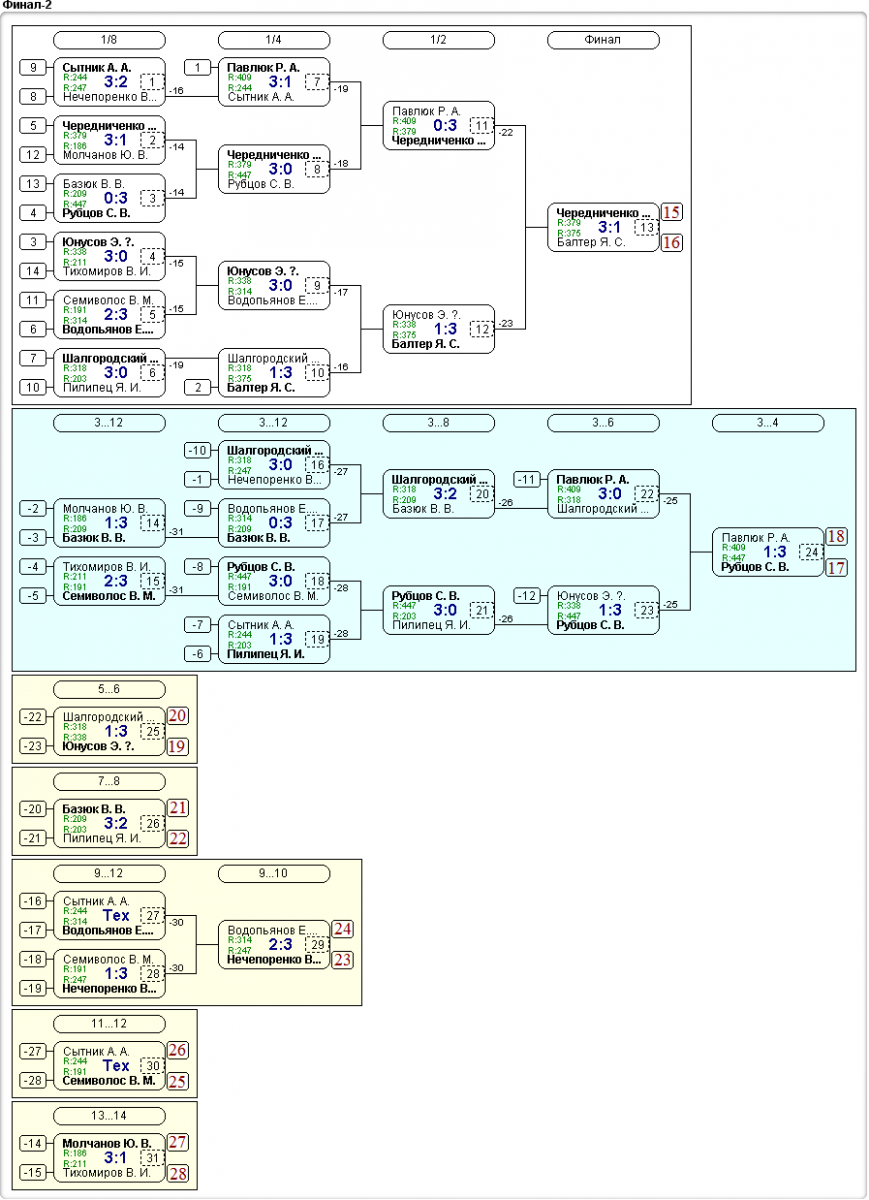The width and height of the screenshot is (869, 1200).
Task: Open final match score 3:1 Чередниченко–Балтер
Action: pyautogui.click(x=609, y=227)
